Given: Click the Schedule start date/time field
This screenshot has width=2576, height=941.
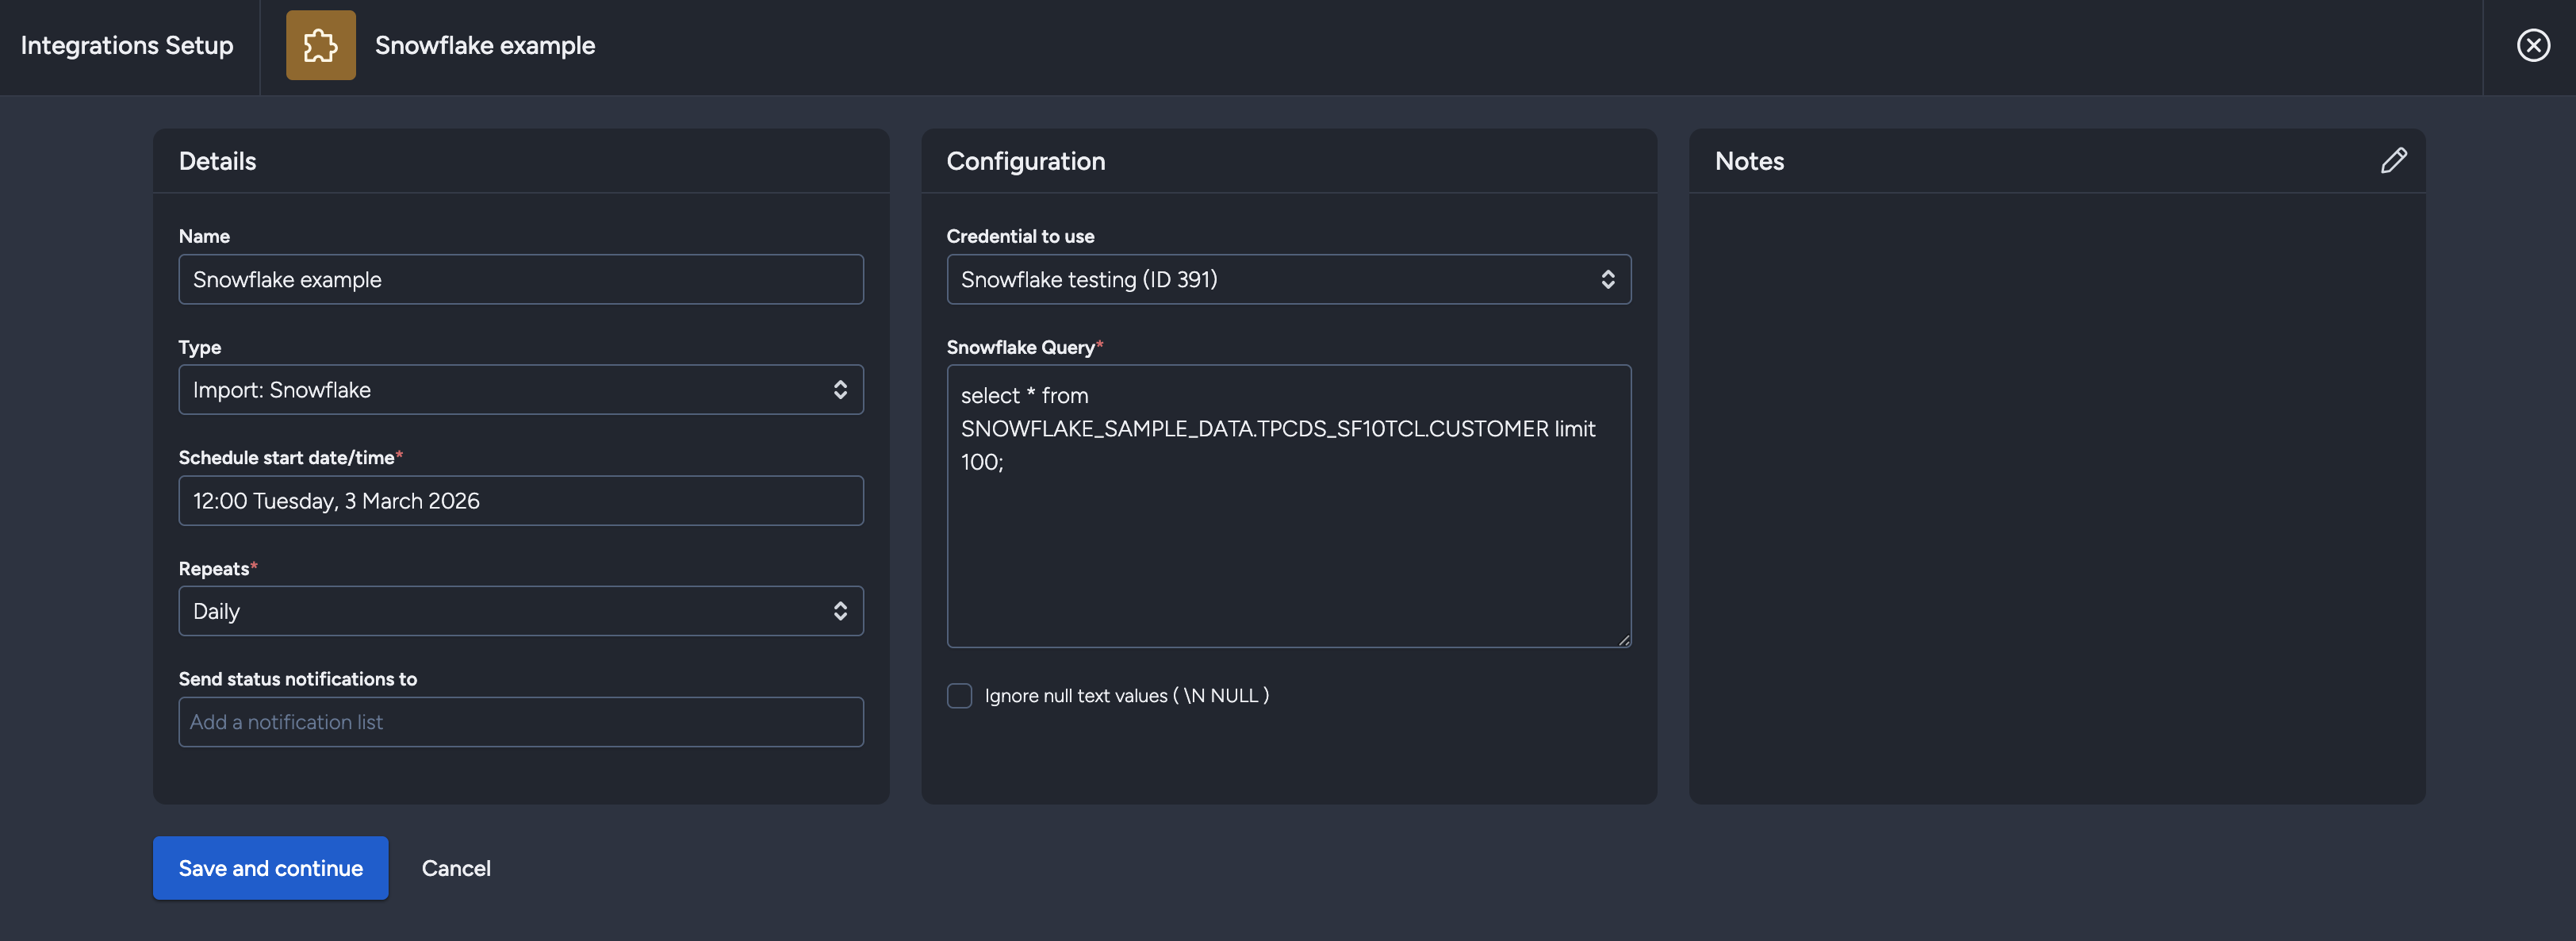Looking at the screenshot, I should [520, 500].
